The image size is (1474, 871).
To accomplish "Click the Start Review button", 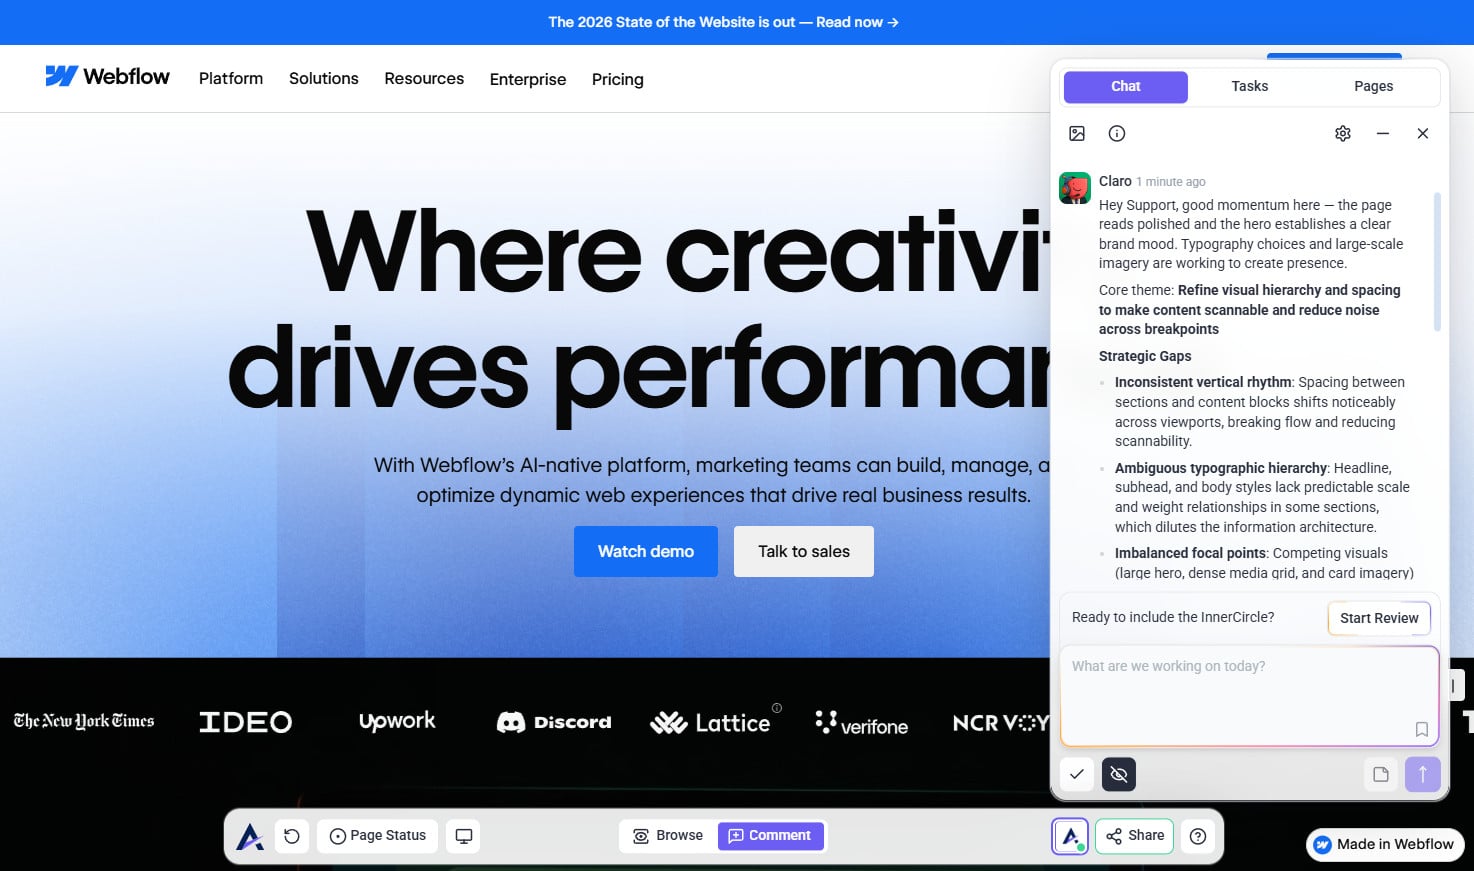I will tap(1379, 618).
